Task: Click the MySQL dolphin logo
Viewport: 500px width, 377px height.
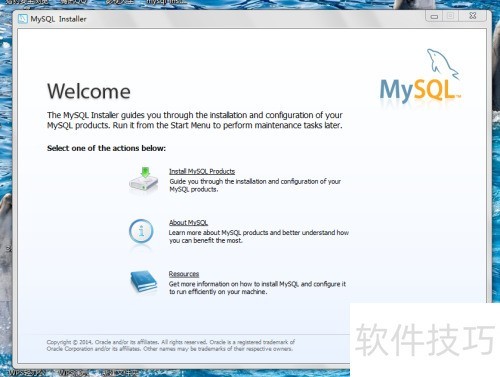Action: click(421, 76)
